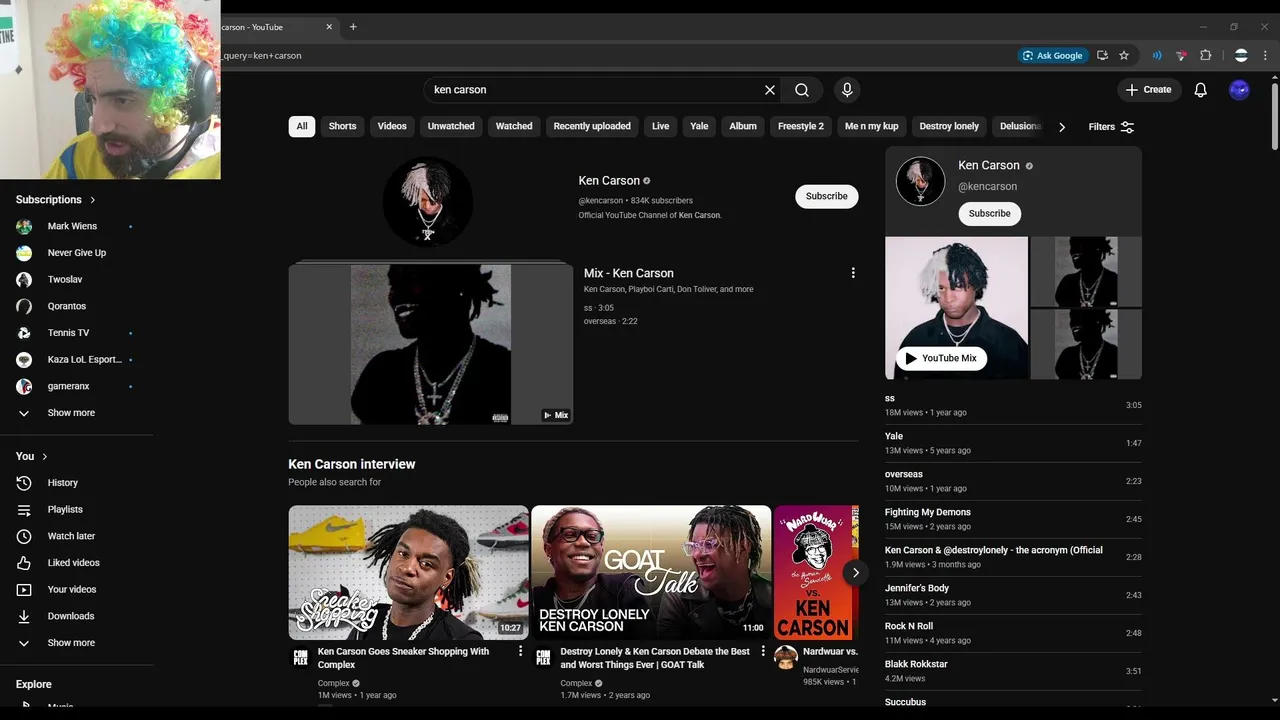
Task: Select the Shorts filter chip
Action: (x=343, y=126)
